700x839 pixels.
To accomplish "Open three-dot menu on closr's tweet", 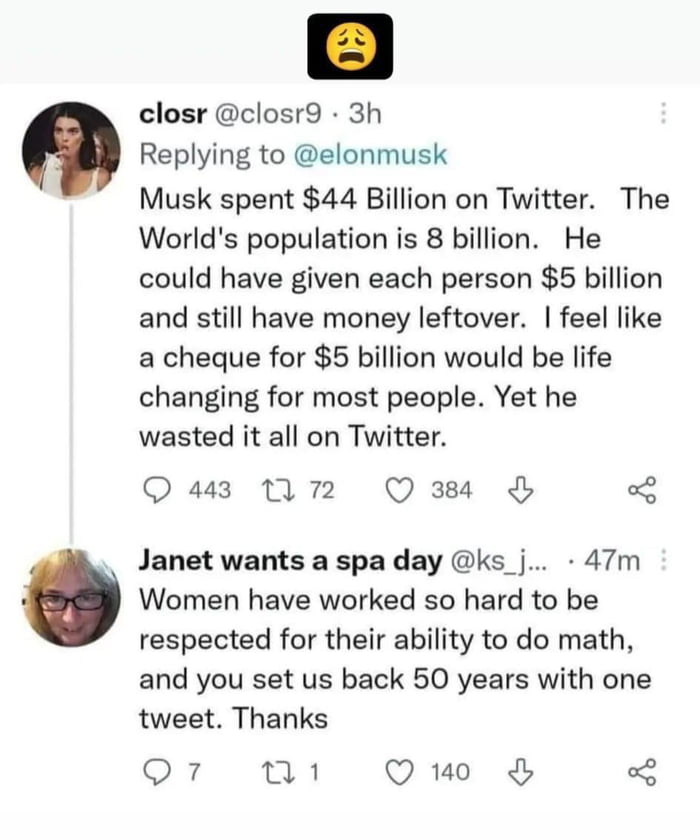I will pyautogui.click(x=664, y=117).
